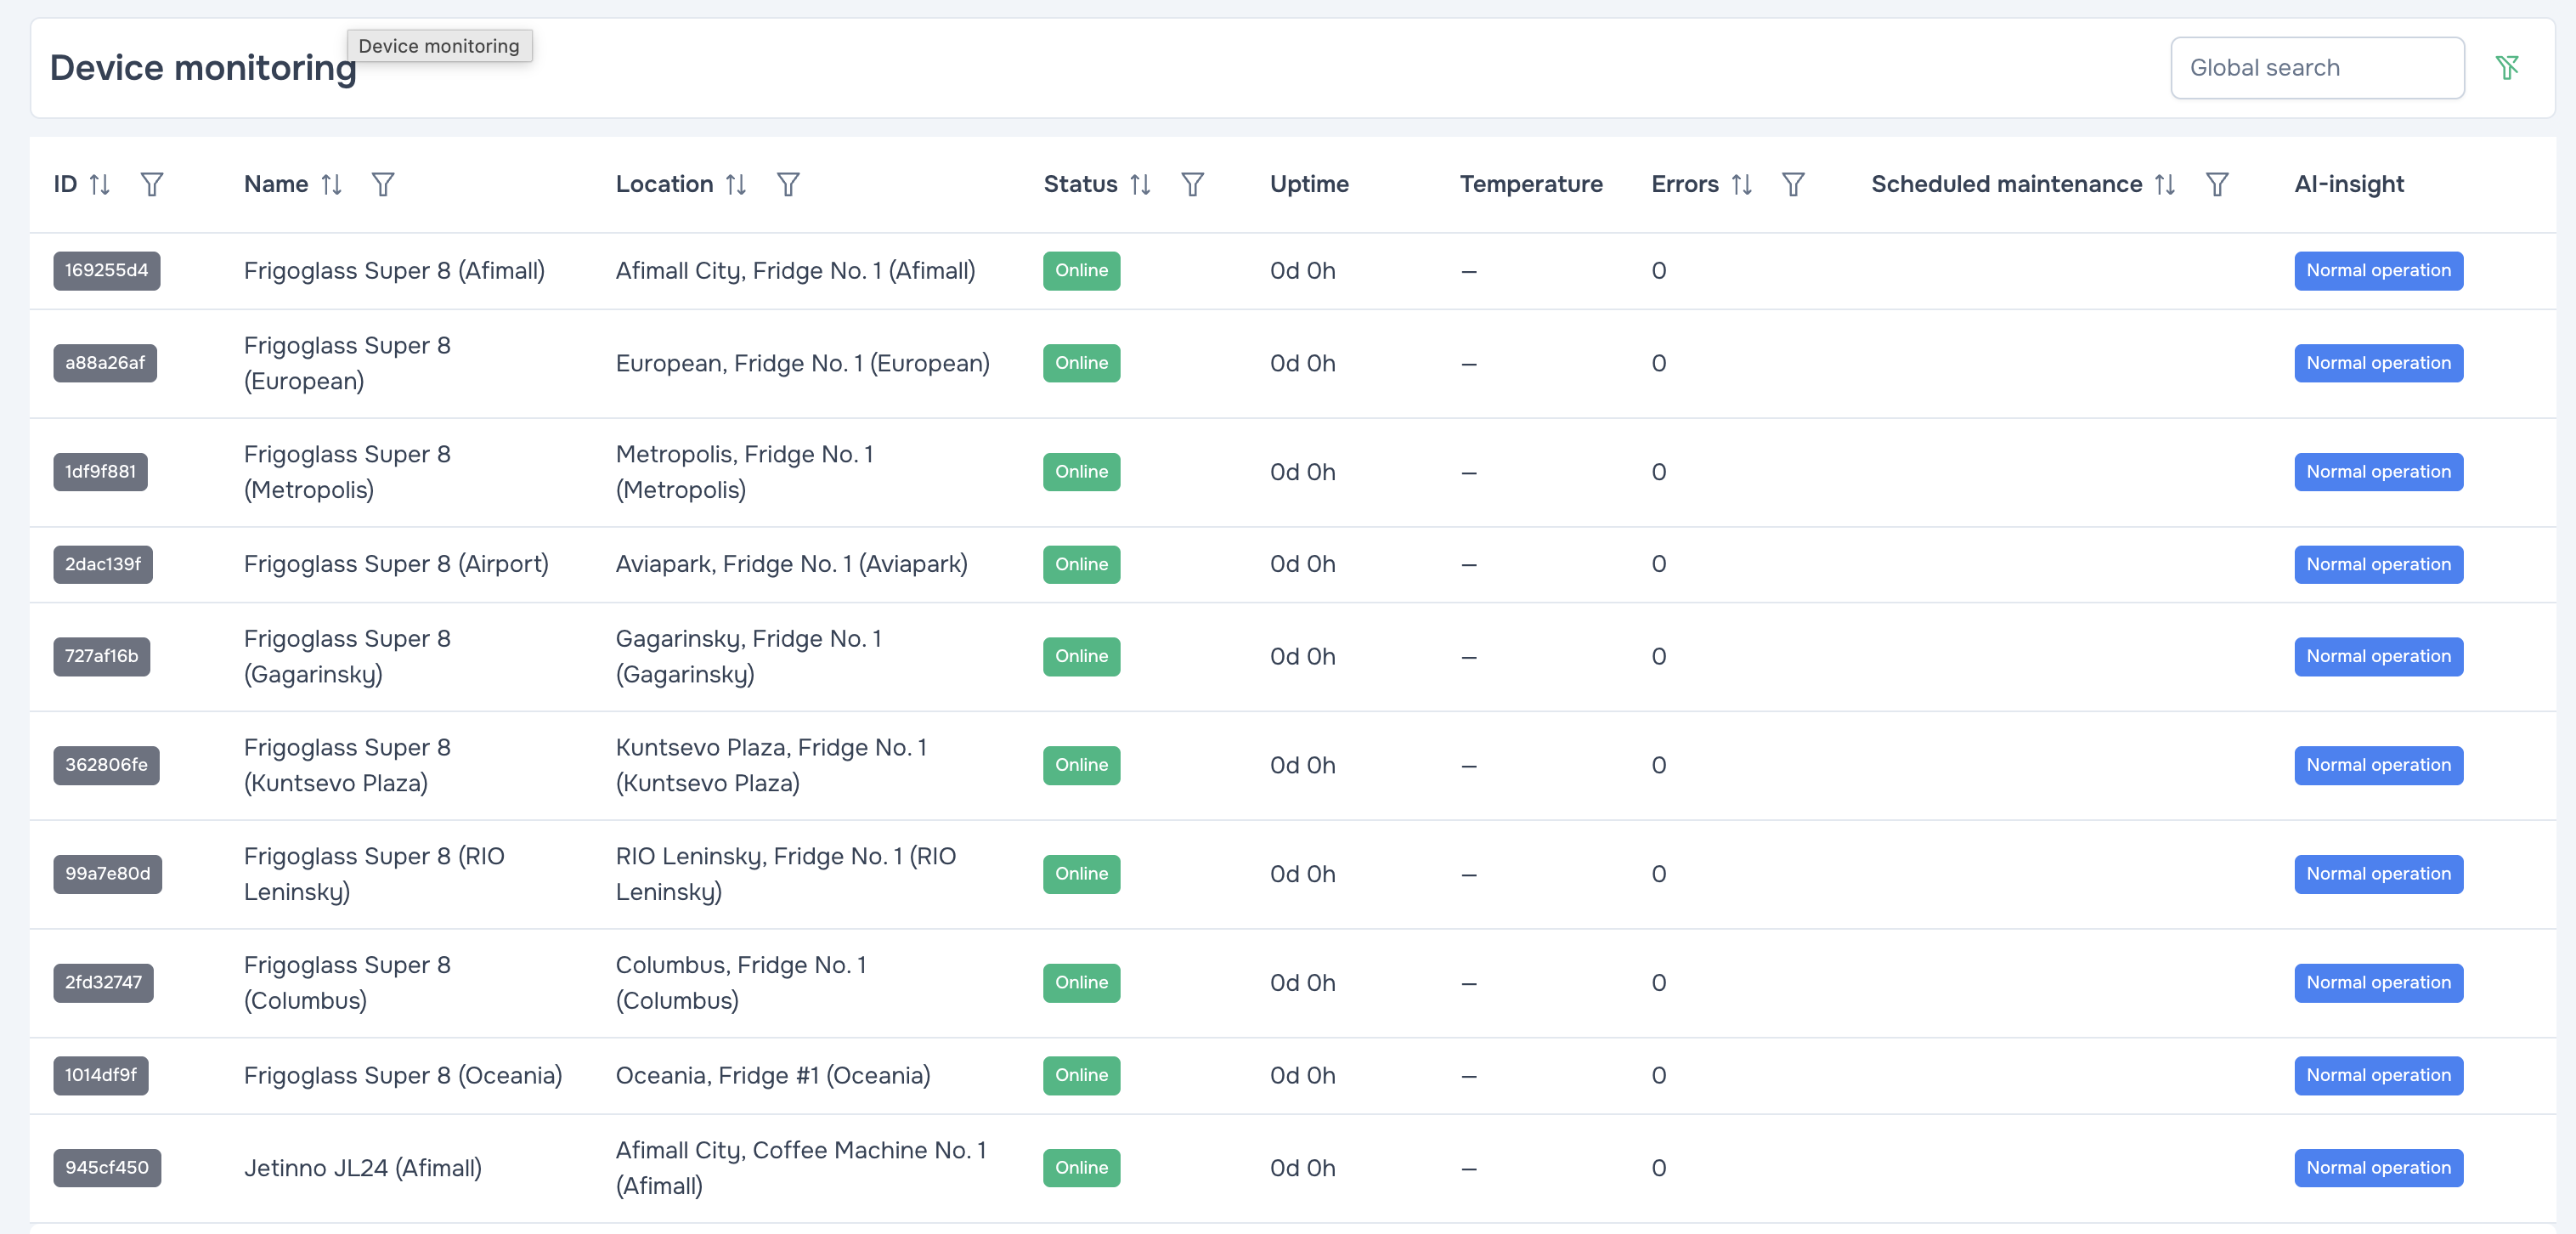The height and width of the screenshot is (1234, 2576).
Task: Click the Global search field
Action: pos(2316,68)
